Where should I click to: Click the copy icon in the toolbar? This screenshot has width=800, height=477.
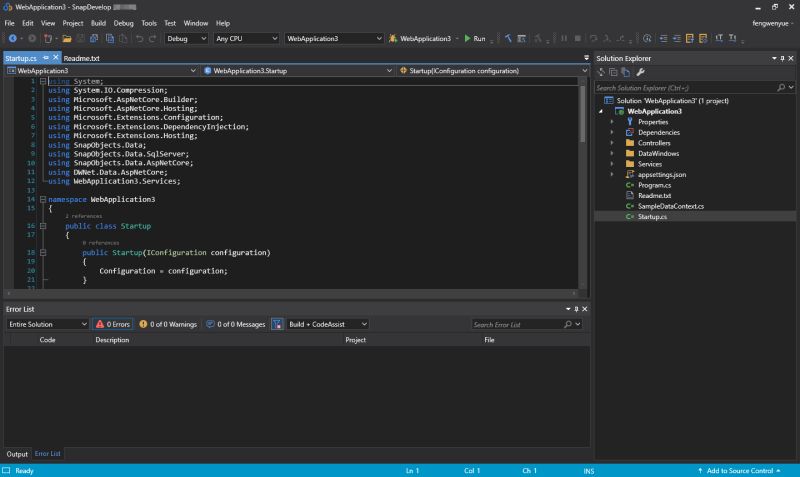[x=110, y=38]
